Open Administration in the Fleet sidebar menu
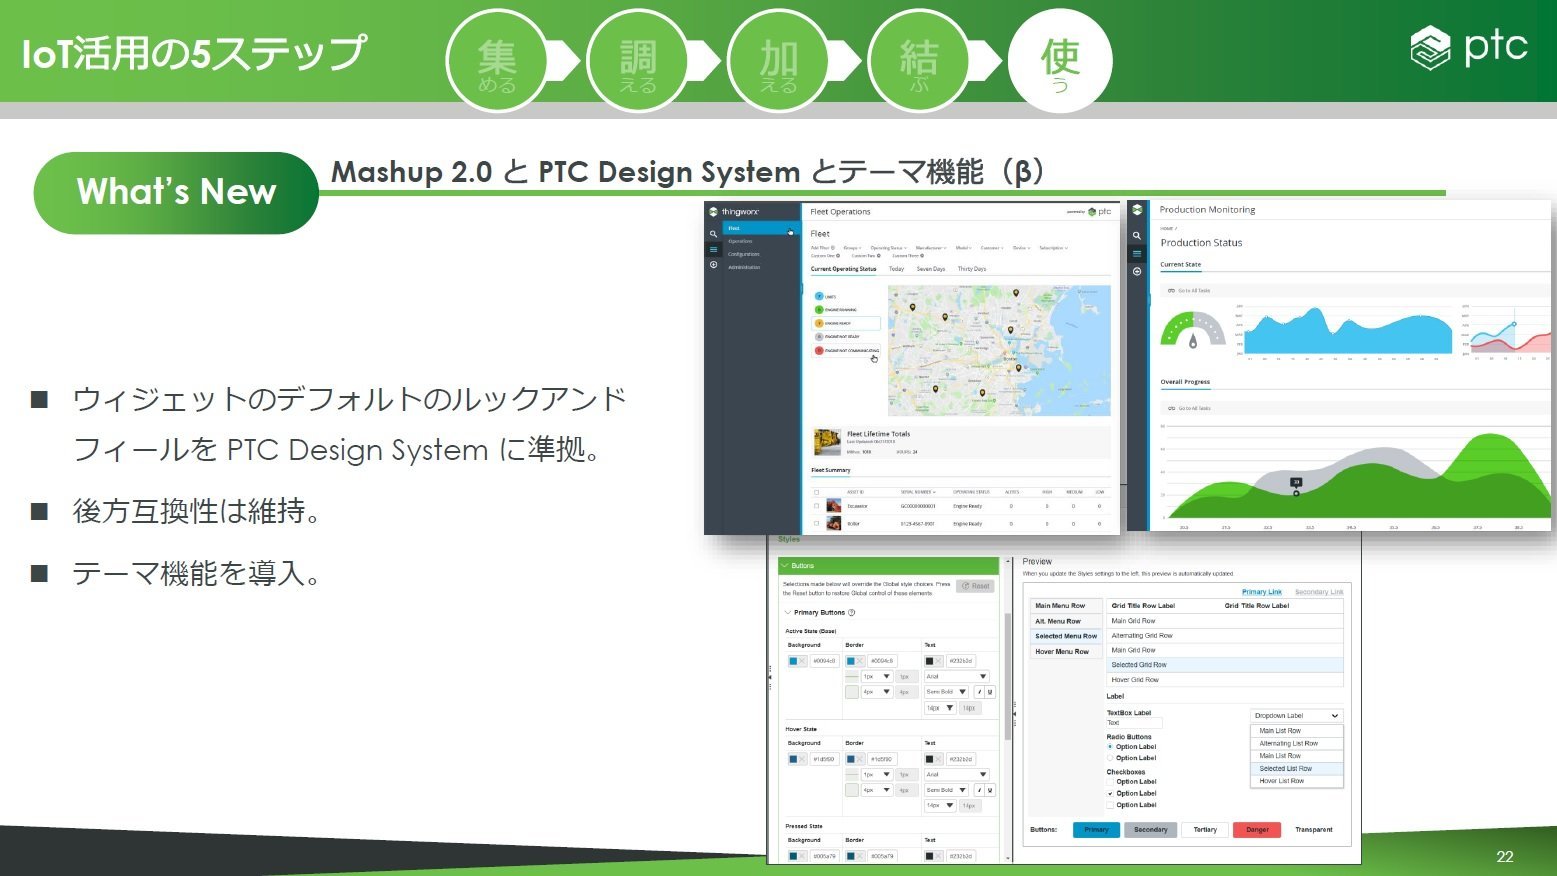Screen dimensions: 1557x876 [745, 267]
